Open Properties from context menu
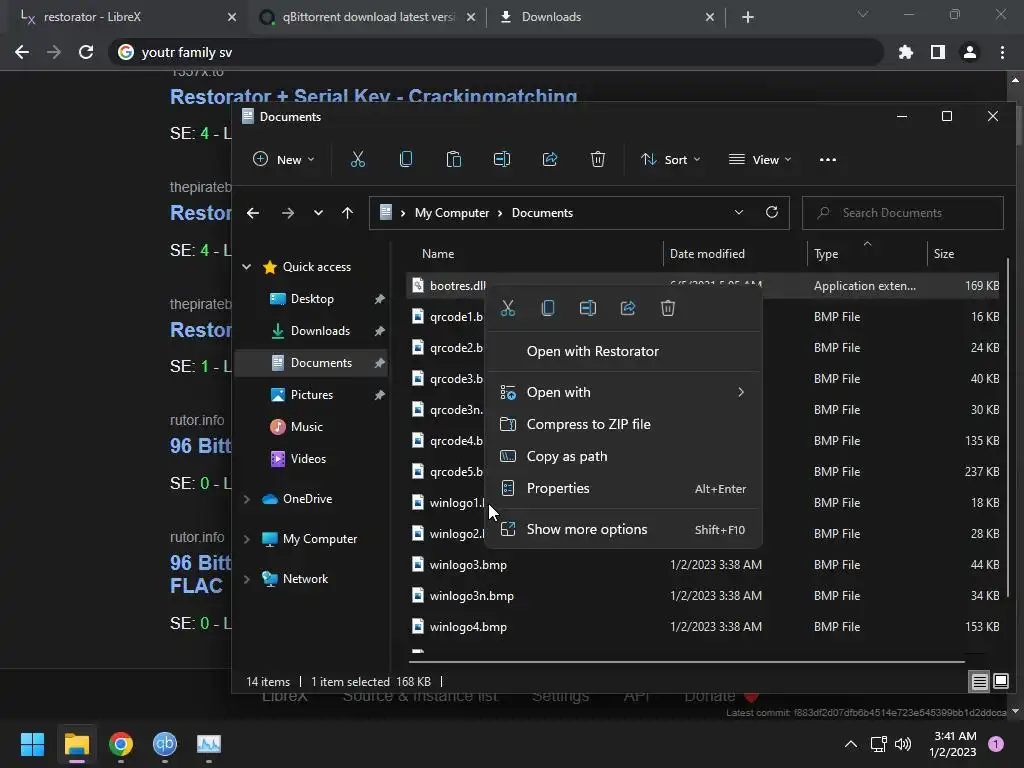The image size is (1024, 768). 624,488
